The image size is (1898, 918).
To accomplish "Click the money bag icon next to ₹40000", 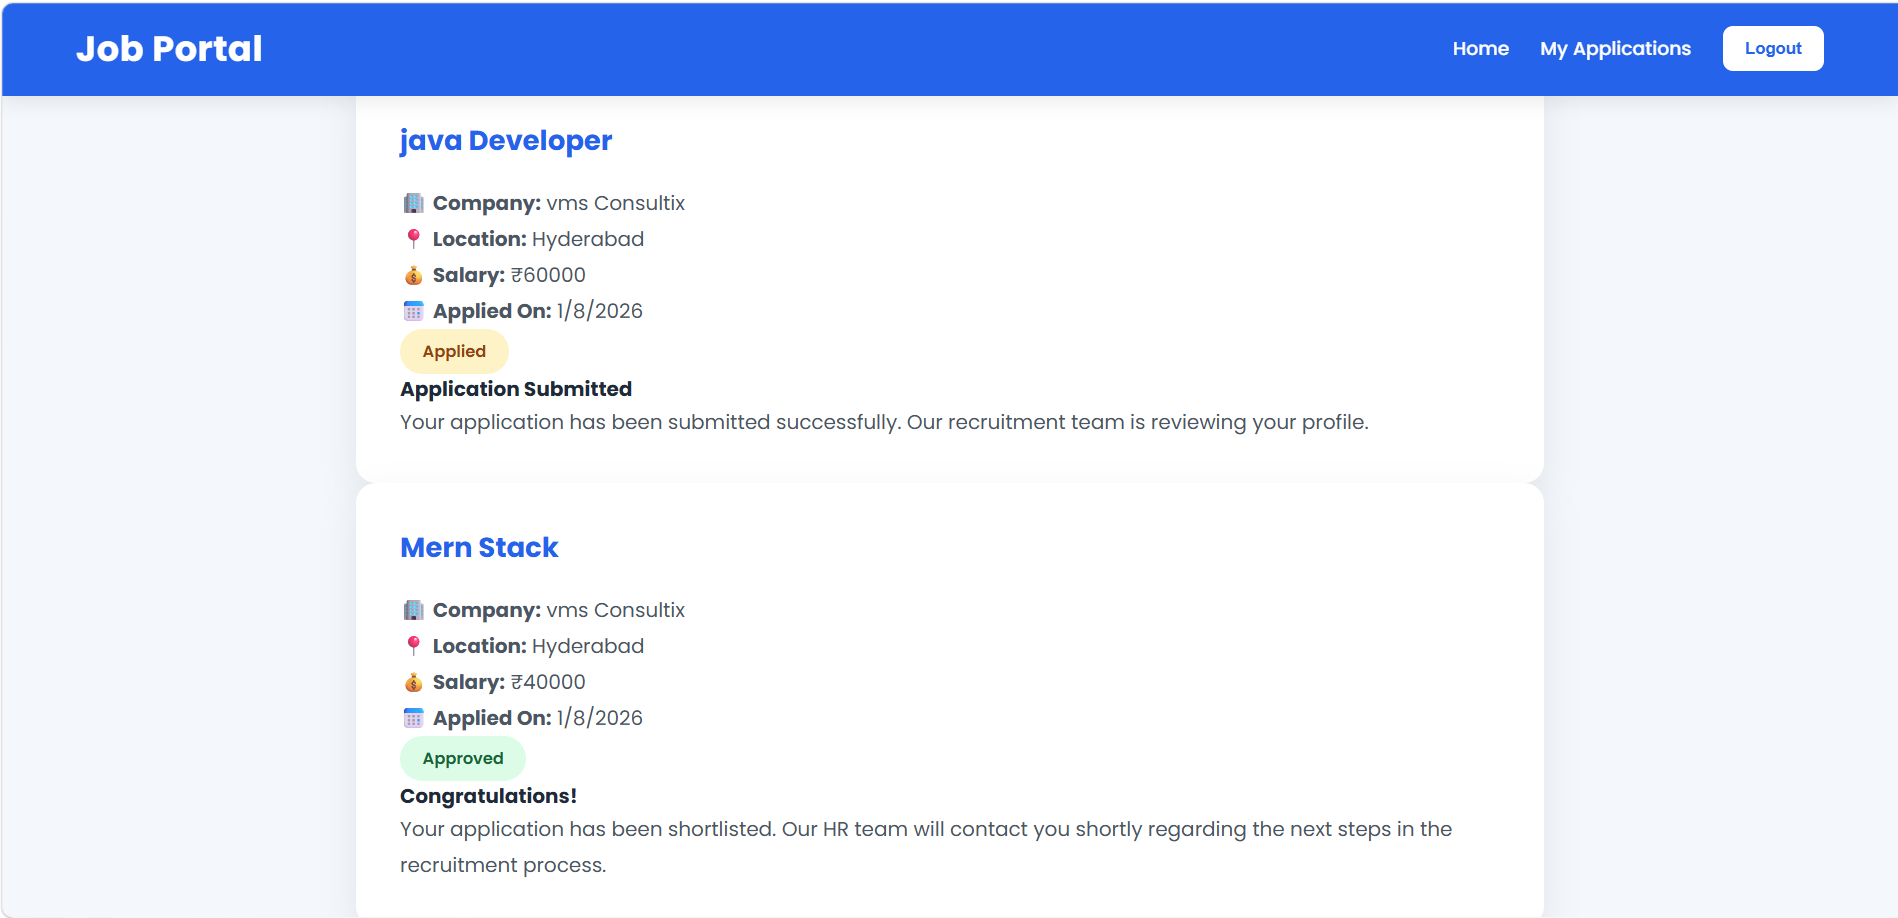I will click(x=413, y=682).
